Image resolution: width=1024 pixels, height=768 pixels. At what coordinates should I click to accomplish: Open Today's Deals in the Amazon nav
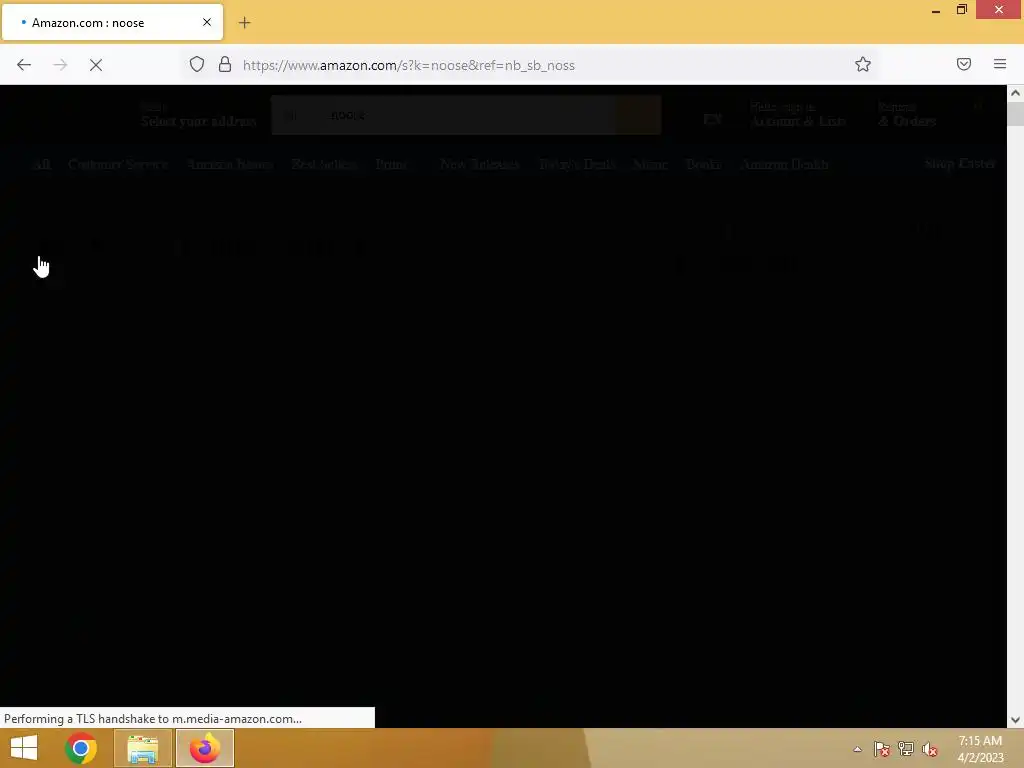click(x=577, y=164)
